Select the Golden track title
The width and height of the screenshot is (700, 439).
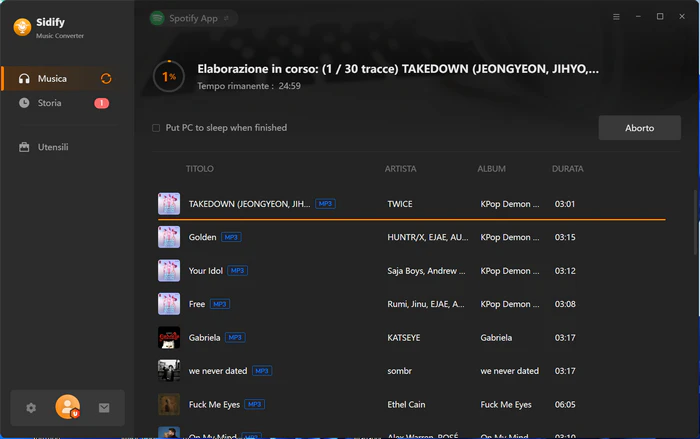tap(202, 237)
